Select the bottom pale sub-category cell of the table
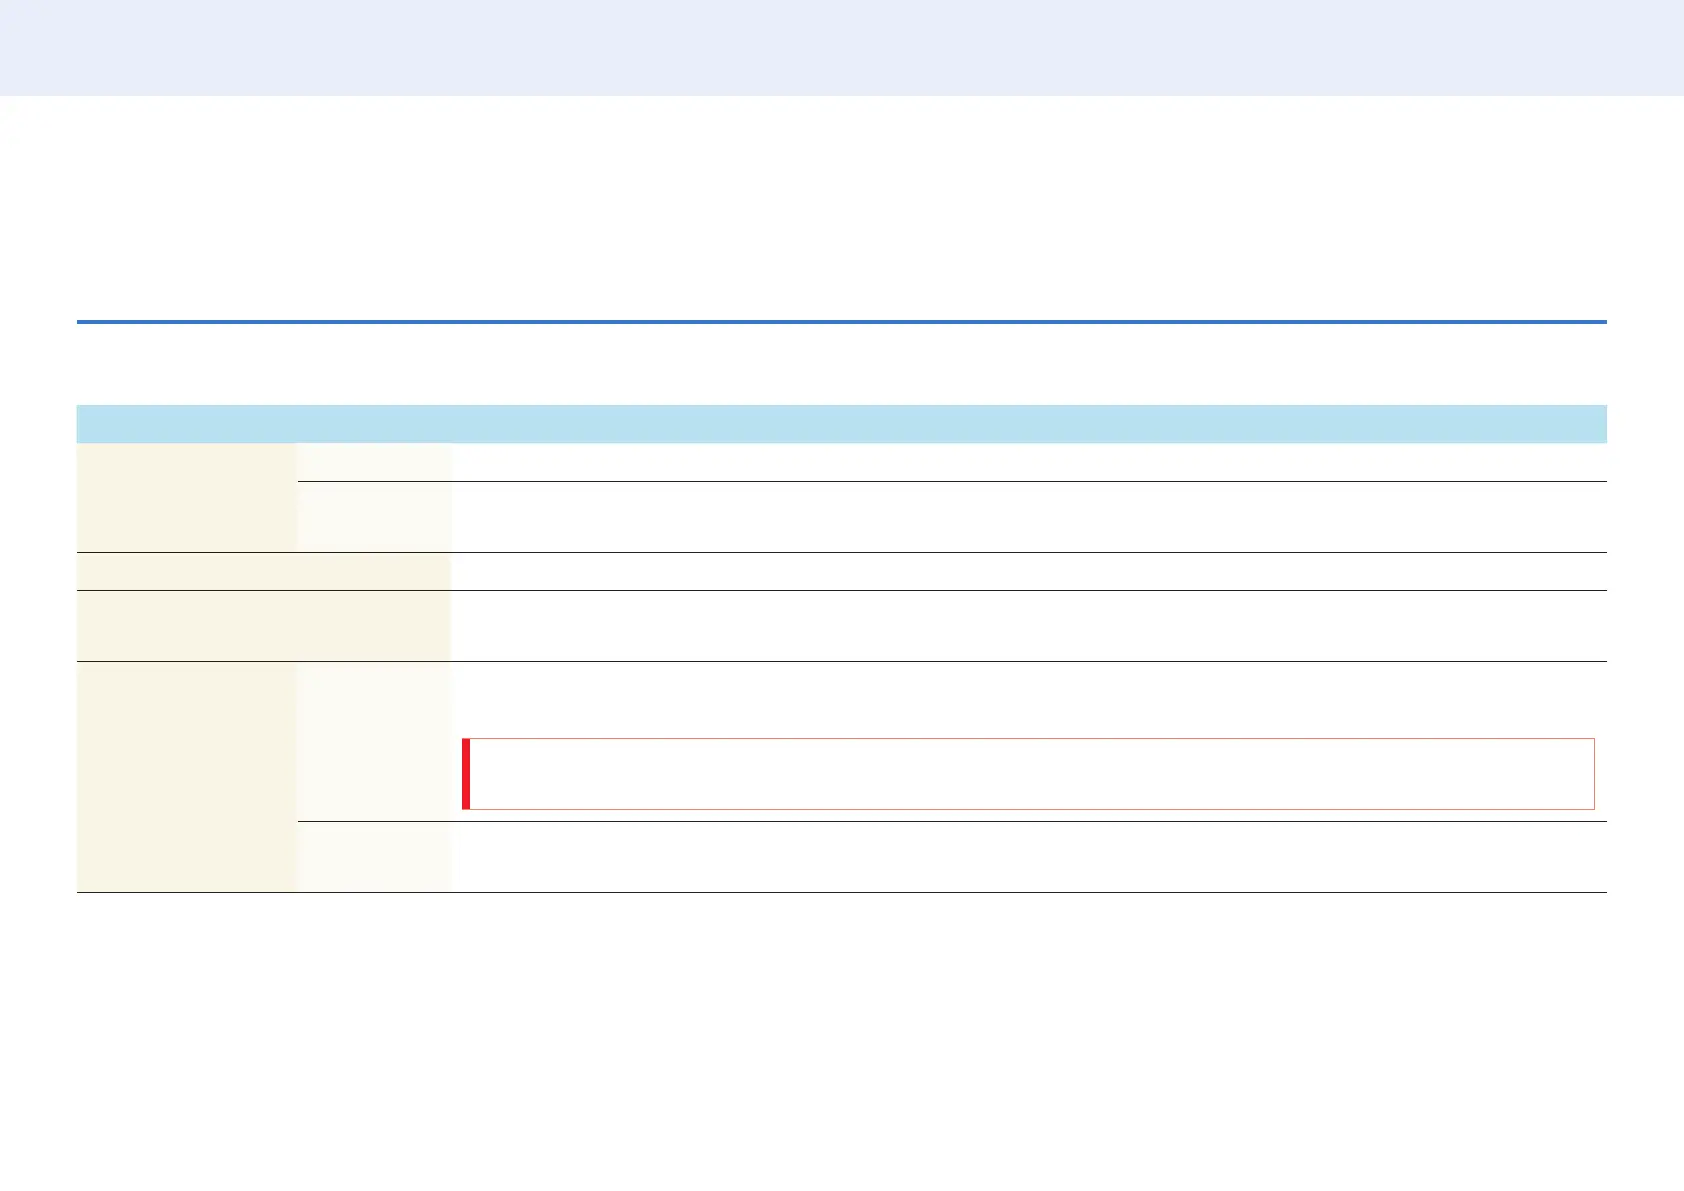The height and width of the screenshot is (1191, 1684). coord(374,857)
